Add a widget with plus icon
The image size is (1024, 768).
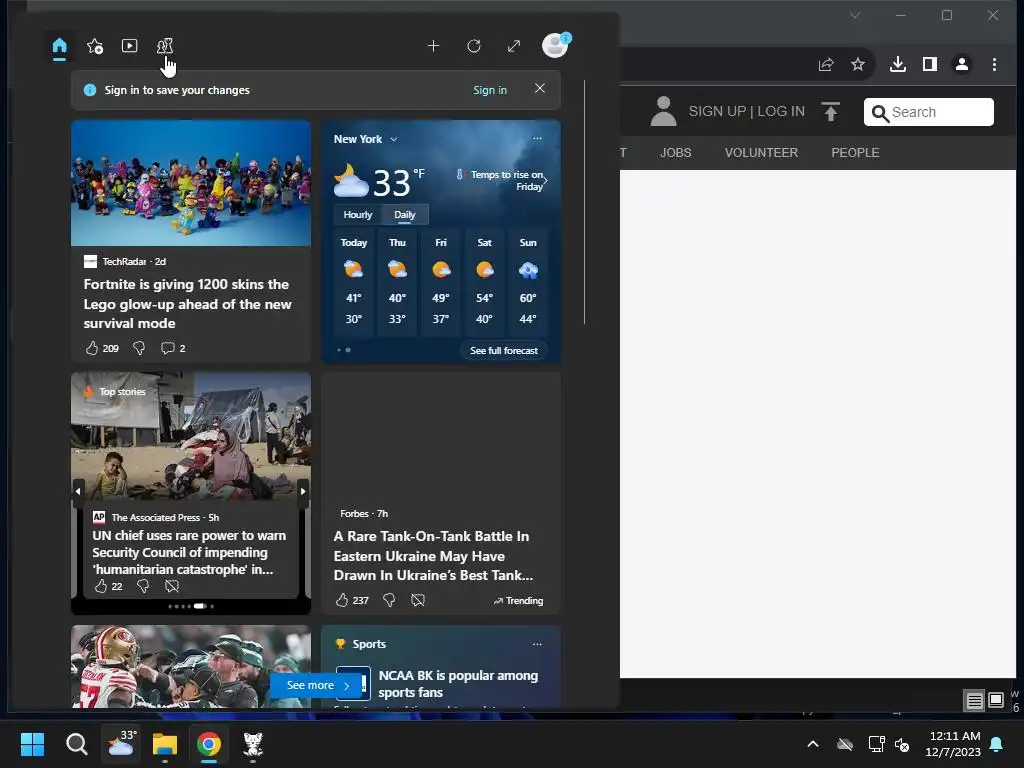(x=433, y=46)
